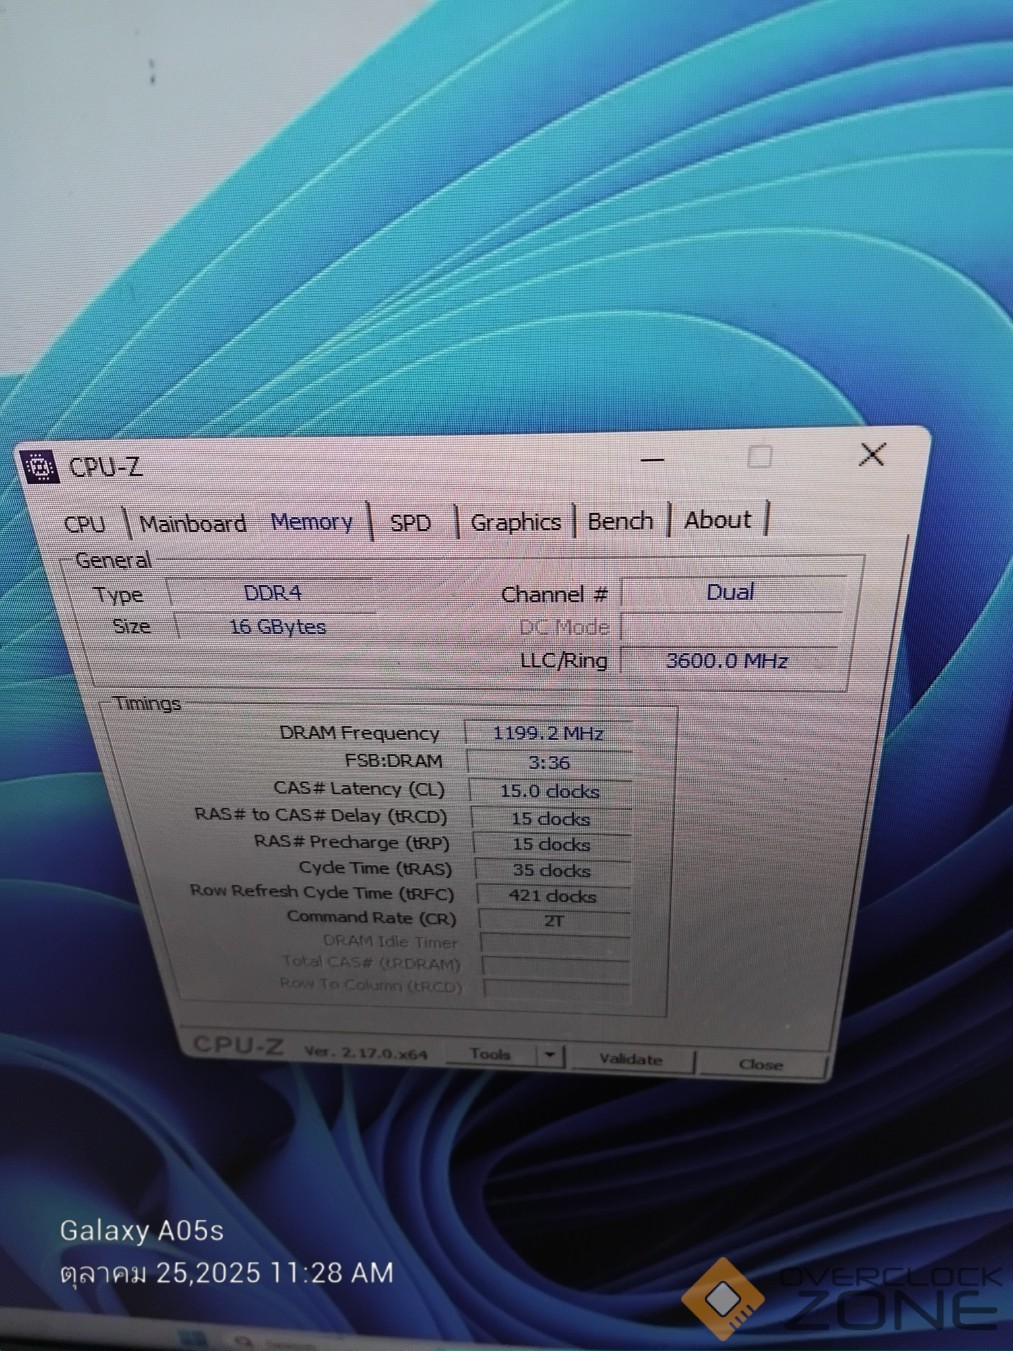Open the Bench tab

(620, 521)
